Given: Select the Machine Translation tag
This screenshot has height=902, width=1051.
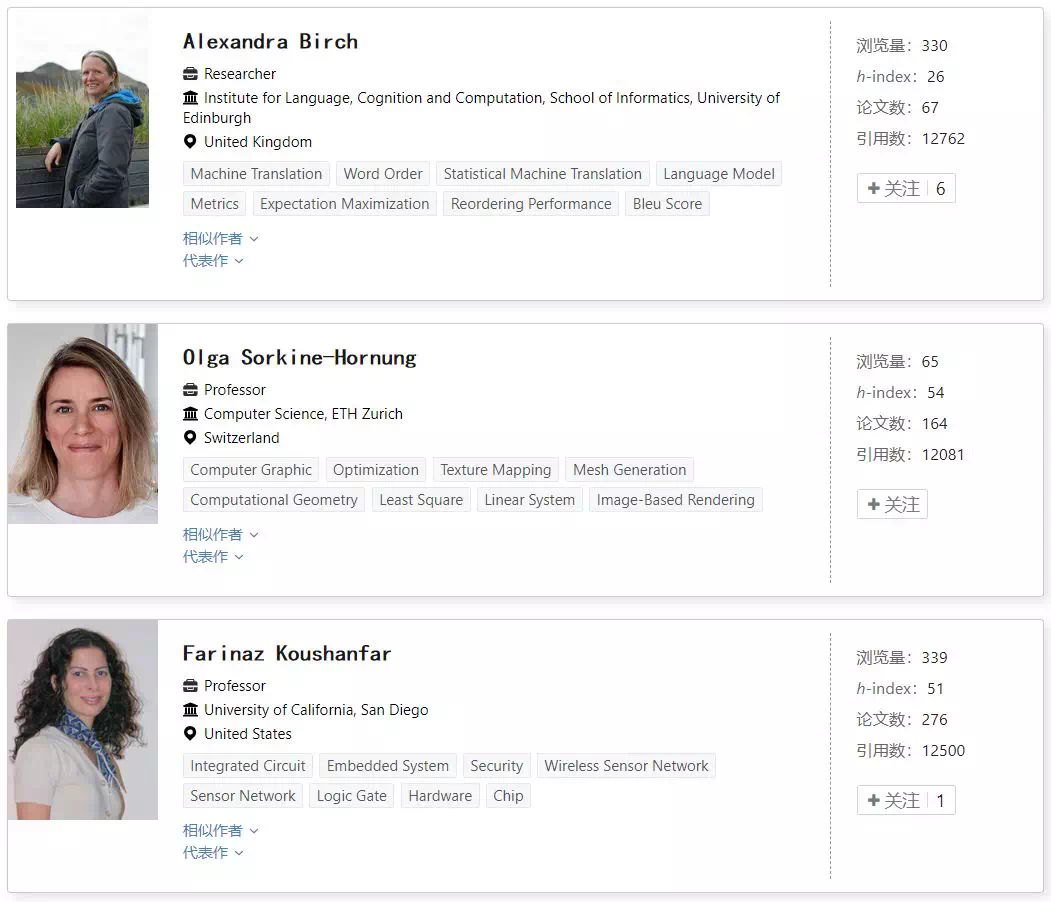Looking at the screenshot, I should pyautogui.click(x=256, y=174).
